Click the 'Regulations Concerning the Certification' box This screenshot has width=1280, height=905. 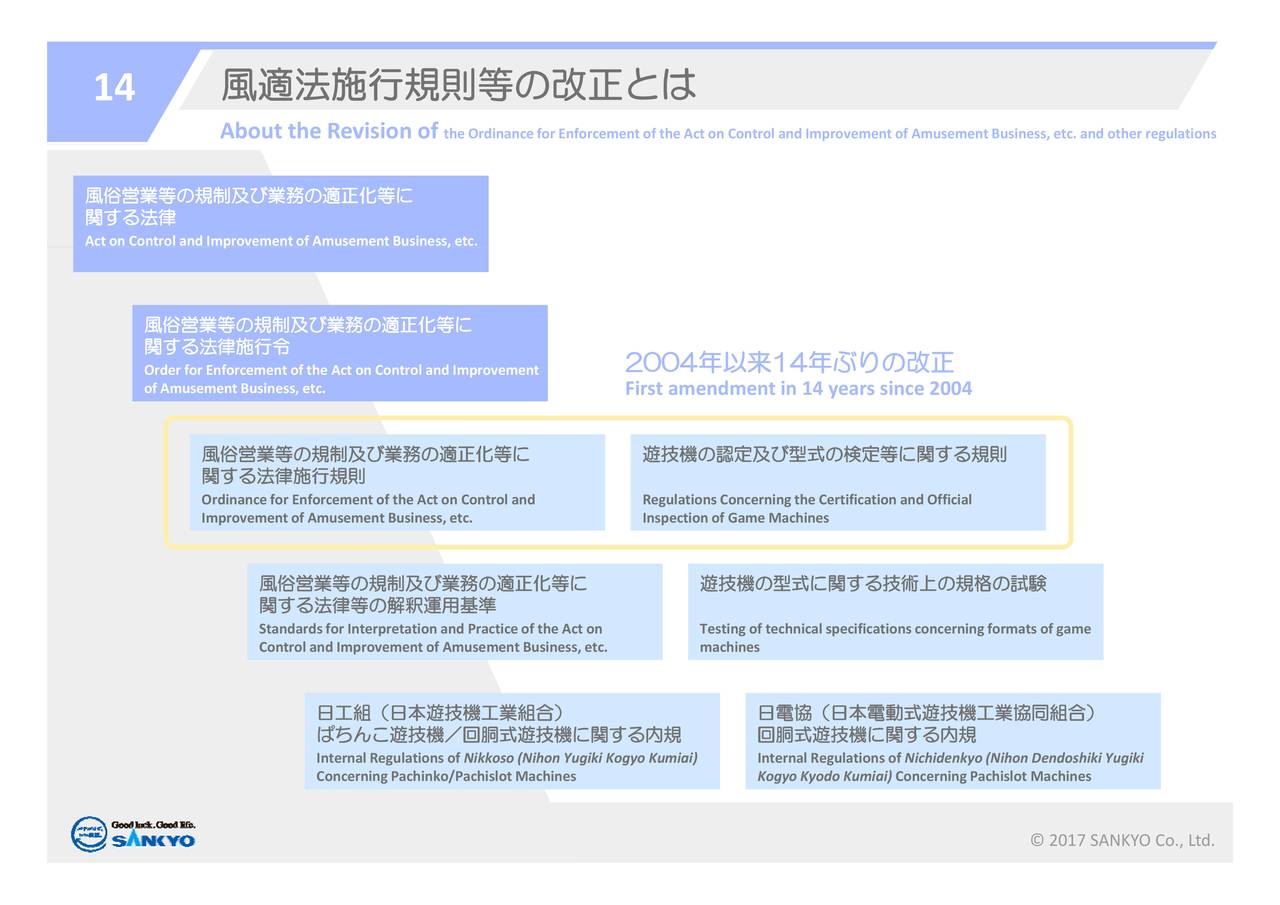[x=838, y=482]
